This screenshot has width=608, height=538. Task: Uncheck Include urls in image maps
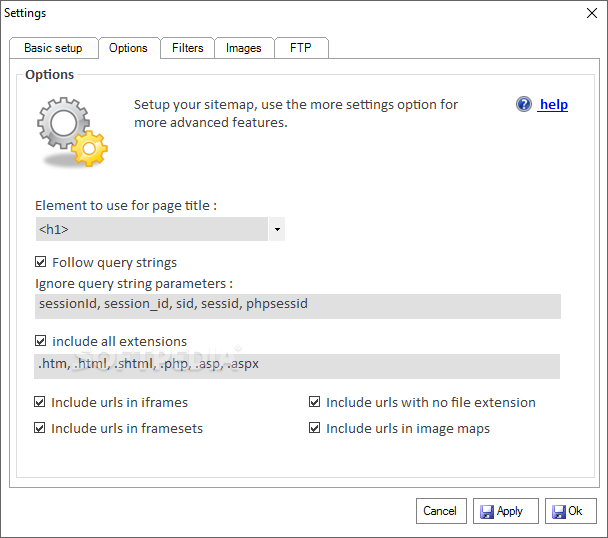click(x=315, y=428)
